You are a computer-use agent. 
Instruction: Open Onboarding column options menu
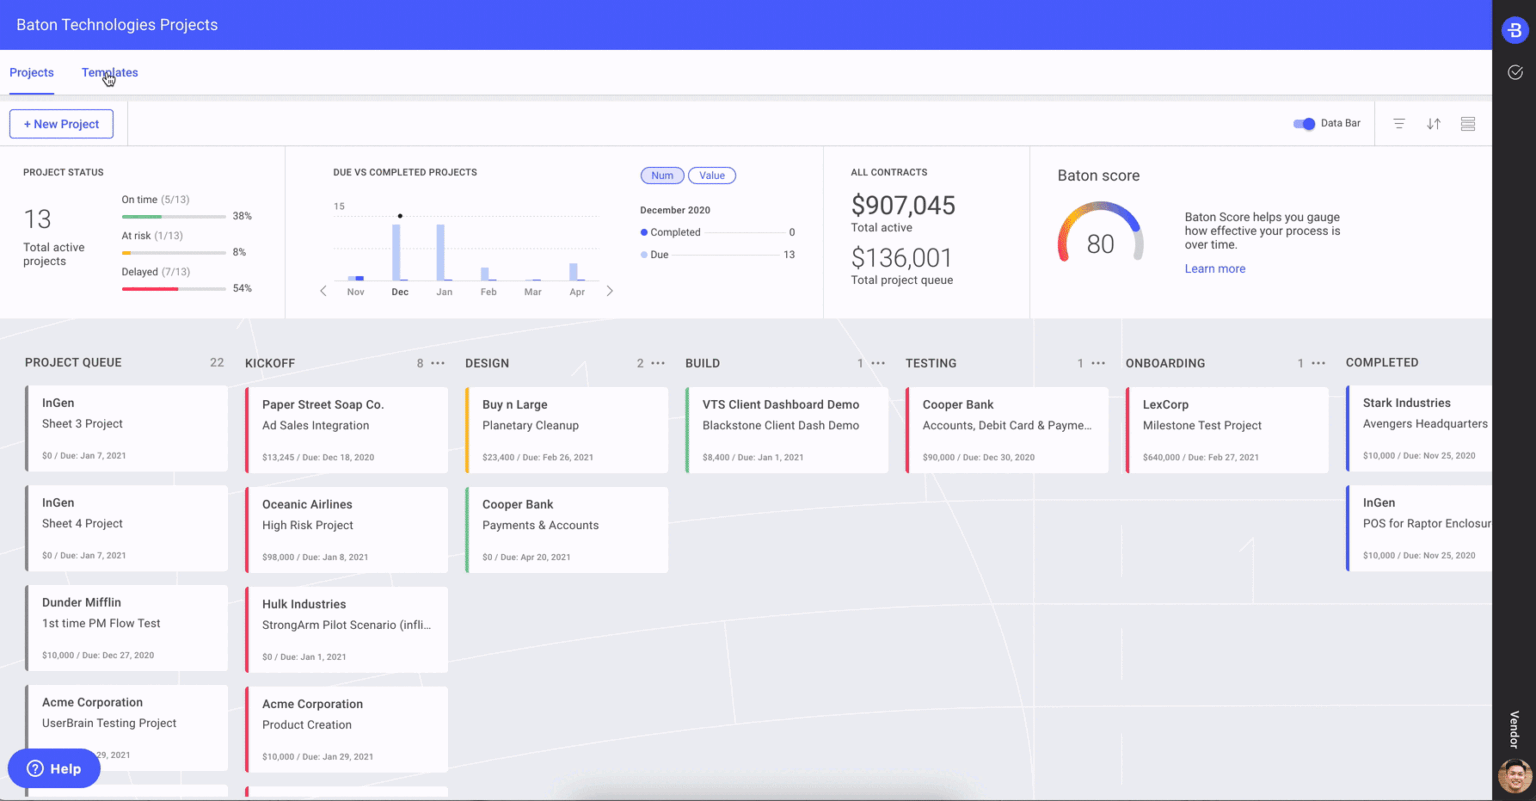click(1318, 363)
